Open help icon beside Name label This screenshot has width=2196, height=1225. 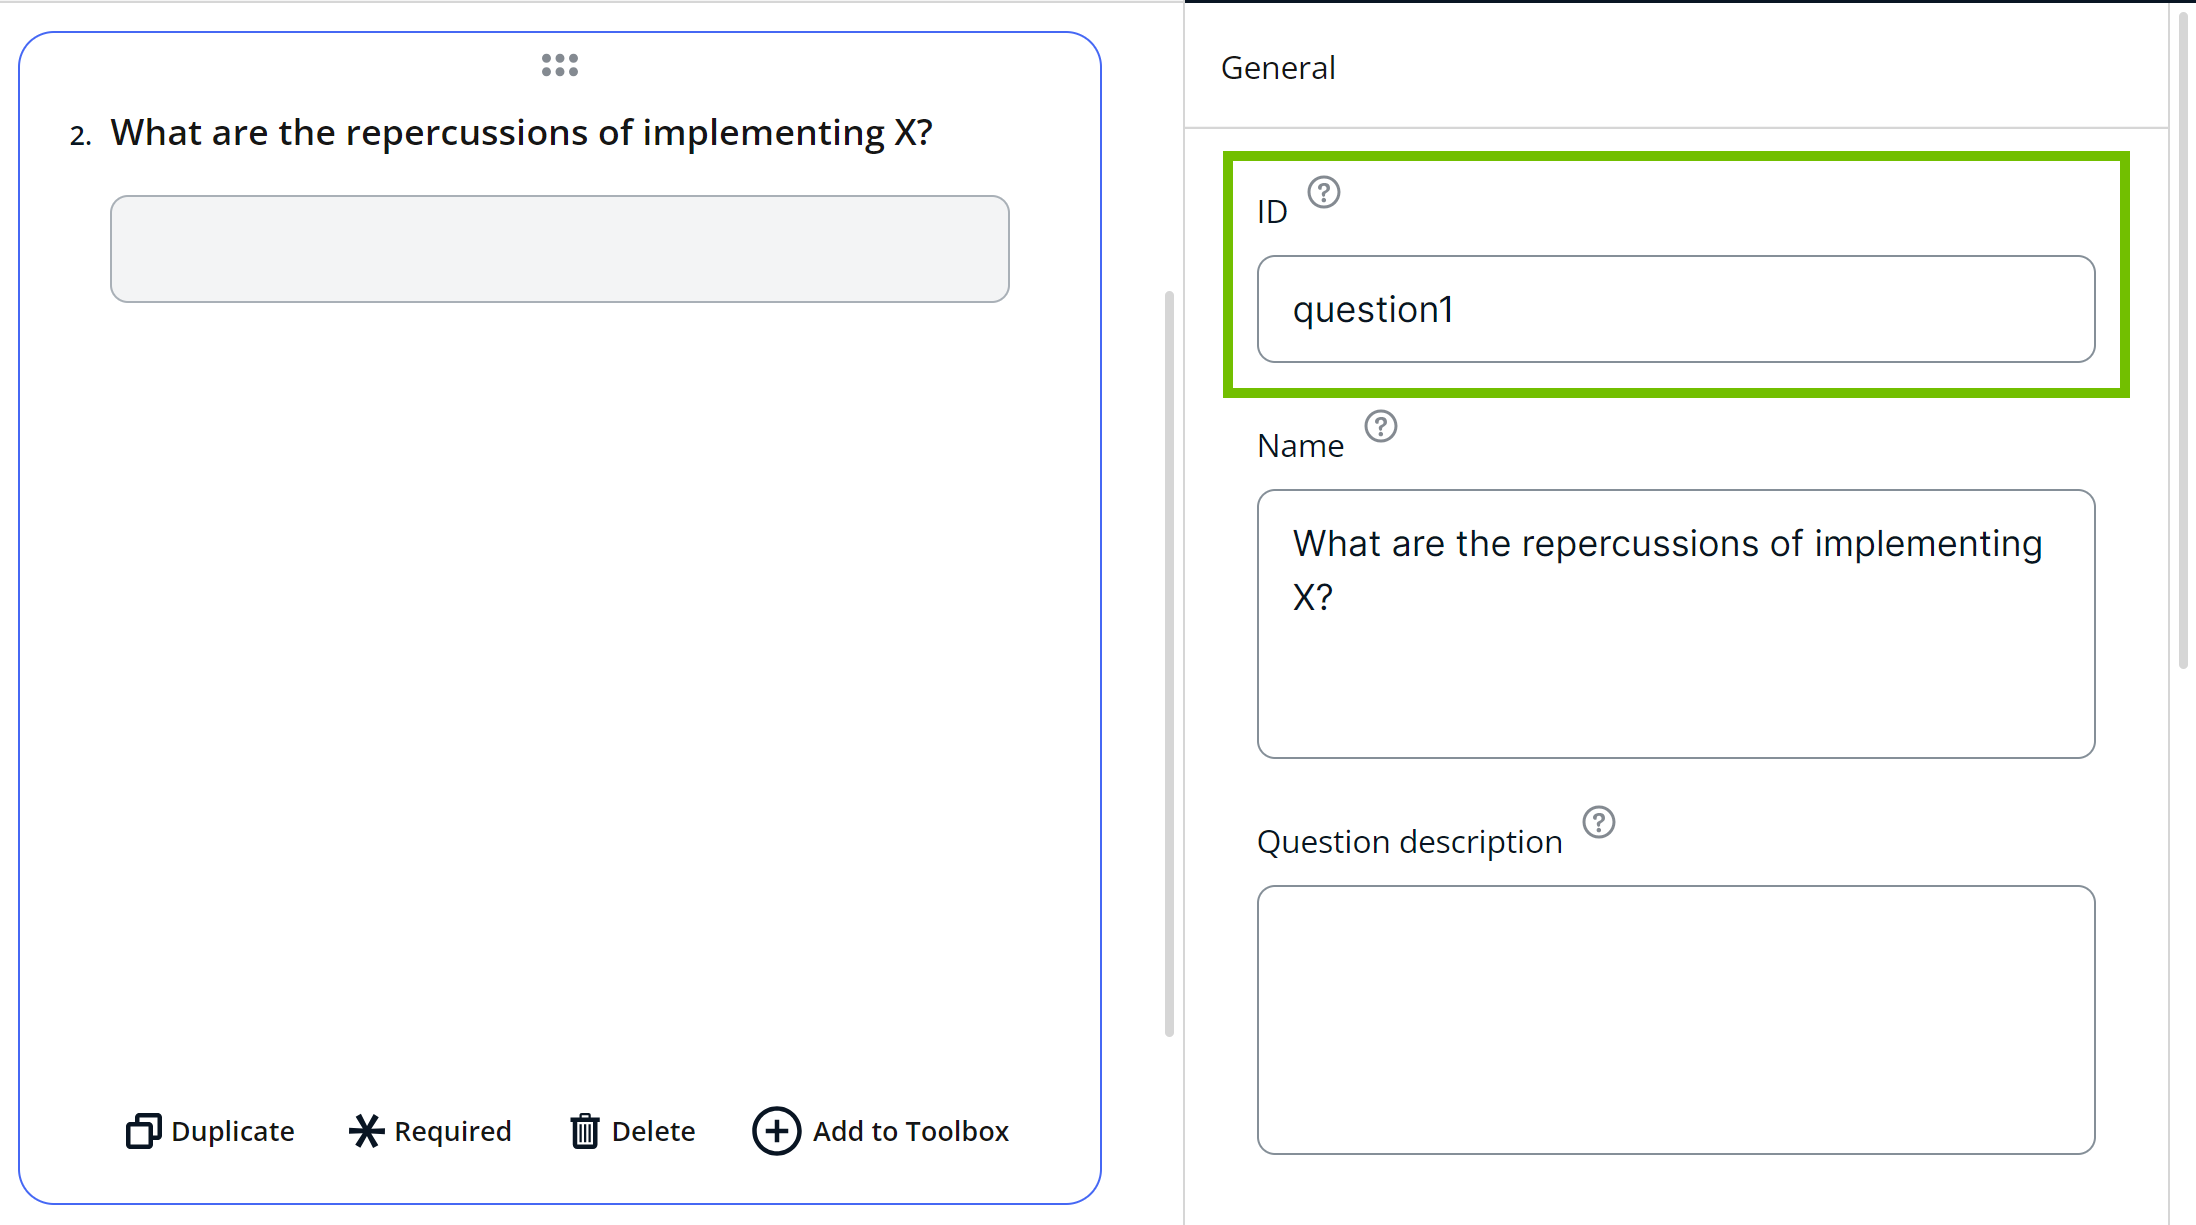click(x=1380, y=427)
